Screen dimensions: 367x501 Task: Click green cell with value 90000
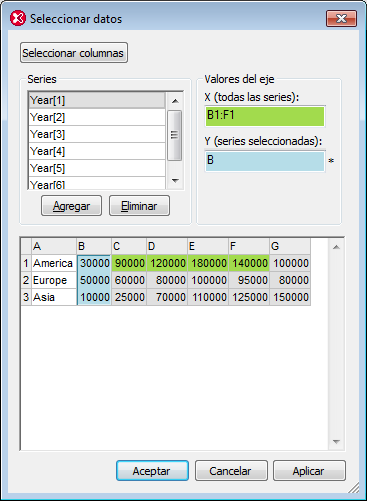coord(129,263)
